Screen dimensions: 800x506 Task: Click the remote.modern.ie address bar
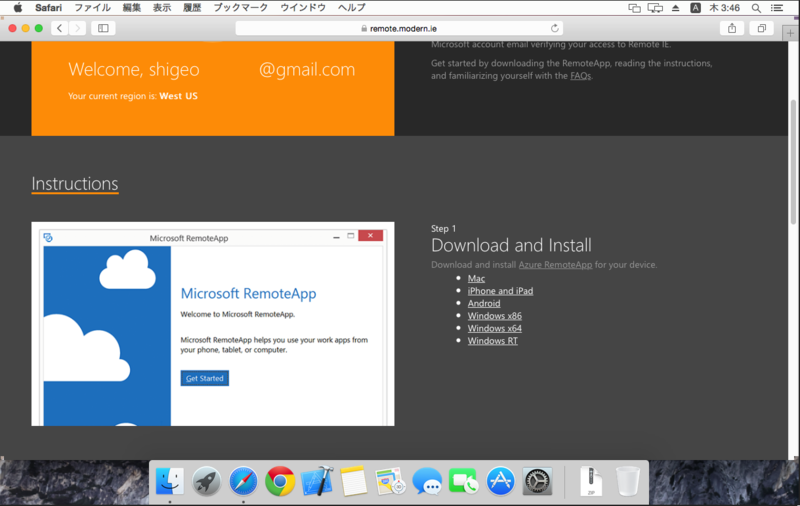click(399, 28)
